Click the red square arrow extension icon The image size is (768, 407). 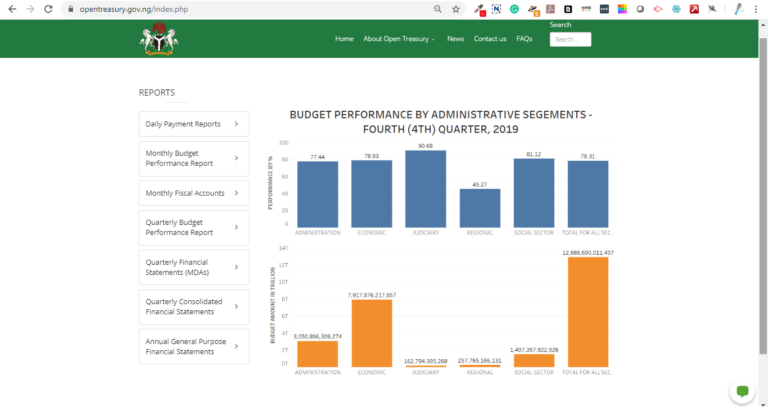pyautogui.click(x=694, y=9)
